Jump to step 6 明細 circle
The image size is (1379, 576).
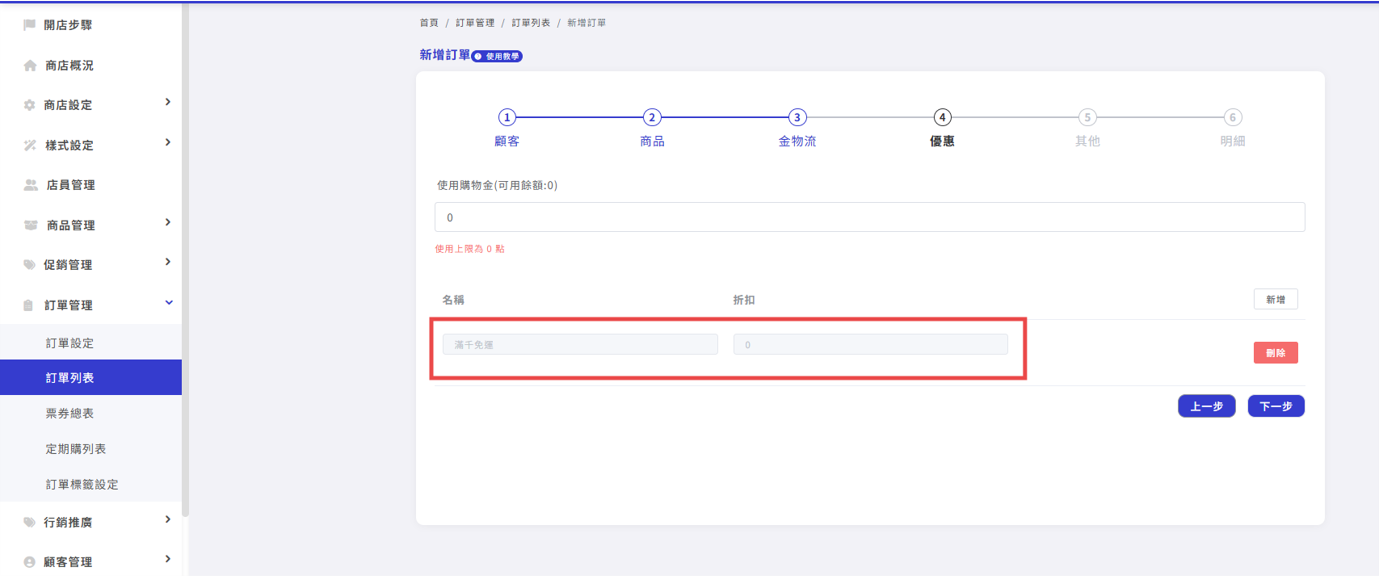pyautogui.click(x=1233, y=117)
